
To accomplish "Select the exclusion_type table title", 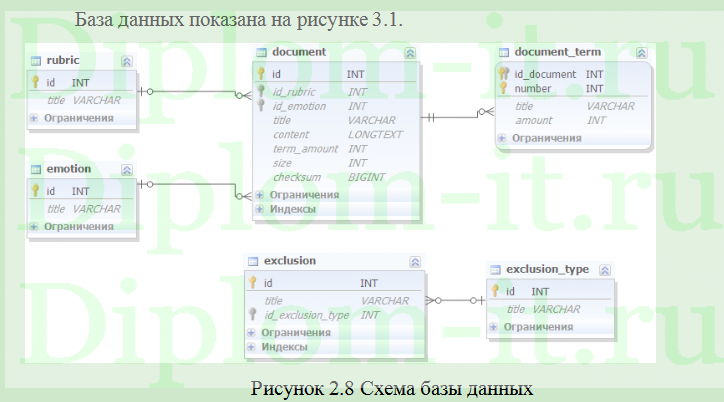I will pos(547,269).
